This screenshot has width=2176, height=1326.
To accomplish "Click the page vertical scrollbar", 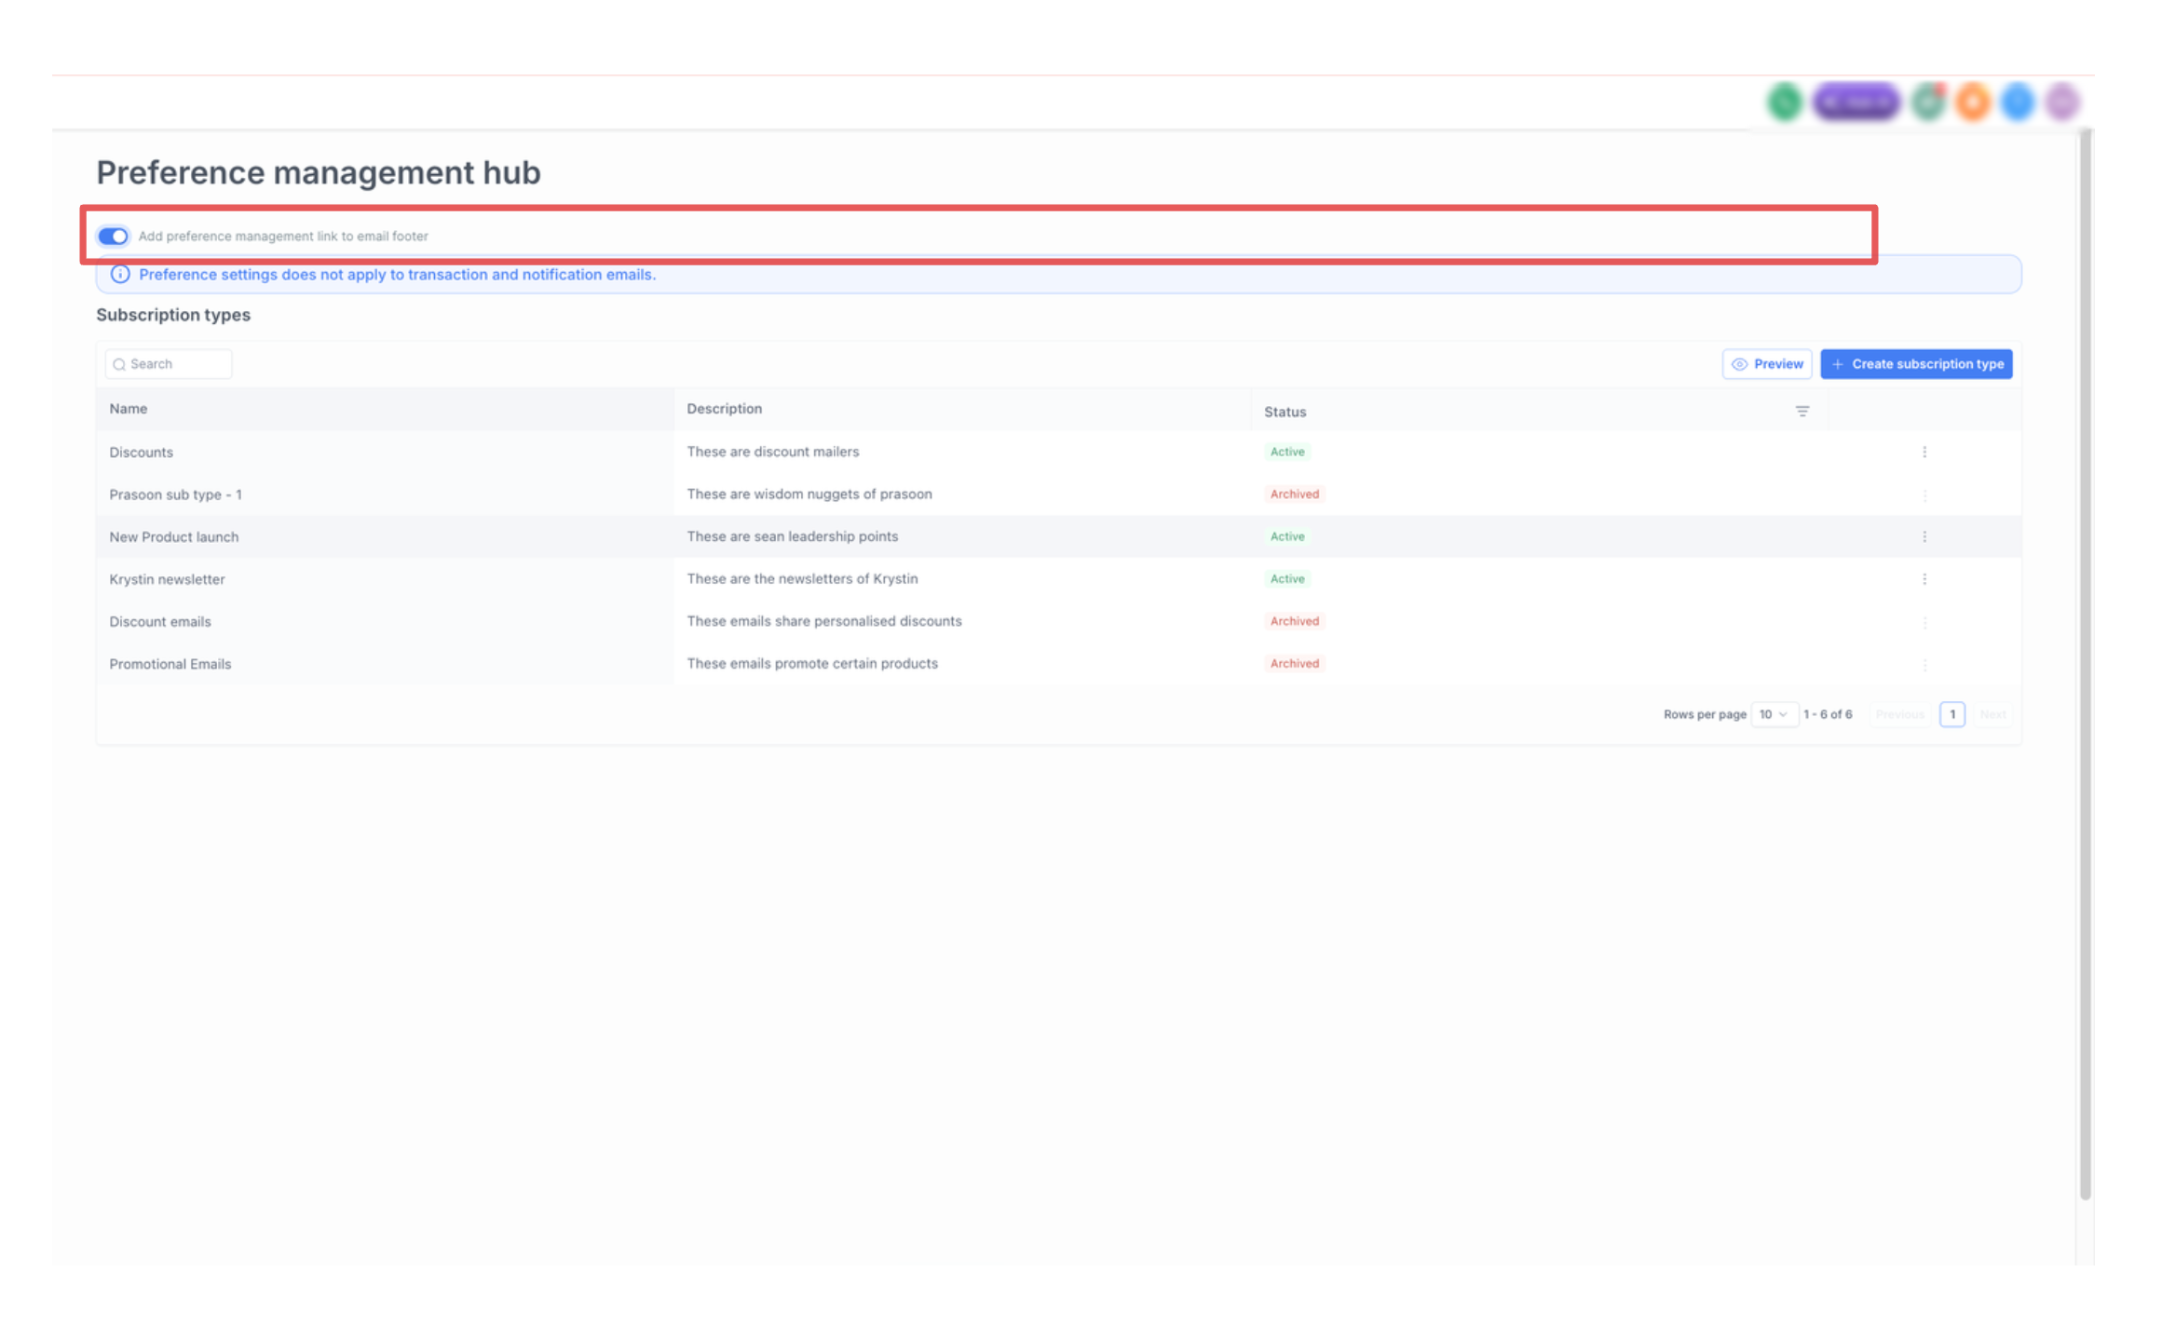I will [2085, 665].
